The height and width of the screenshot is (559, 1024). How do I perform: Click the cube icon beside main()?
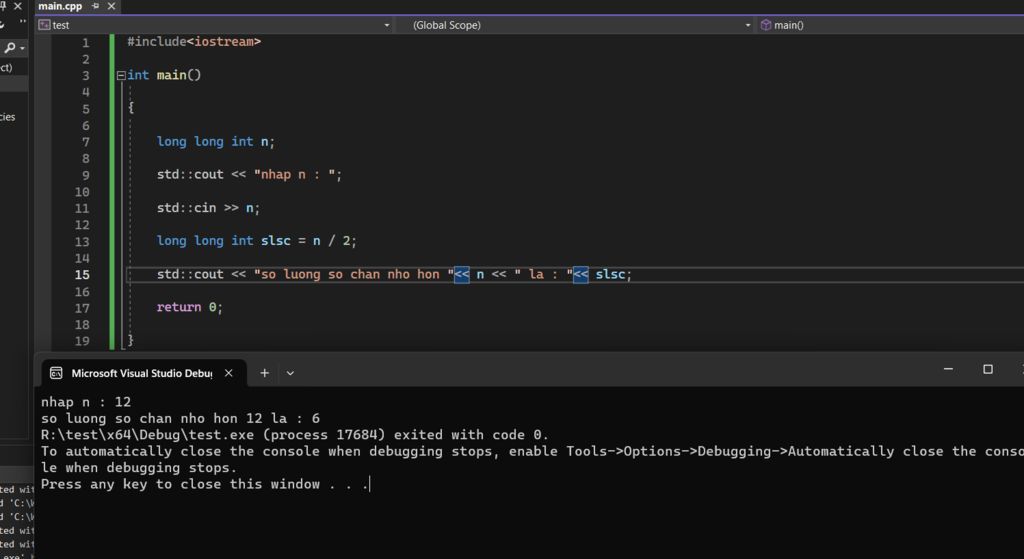[x=766, y=25]
